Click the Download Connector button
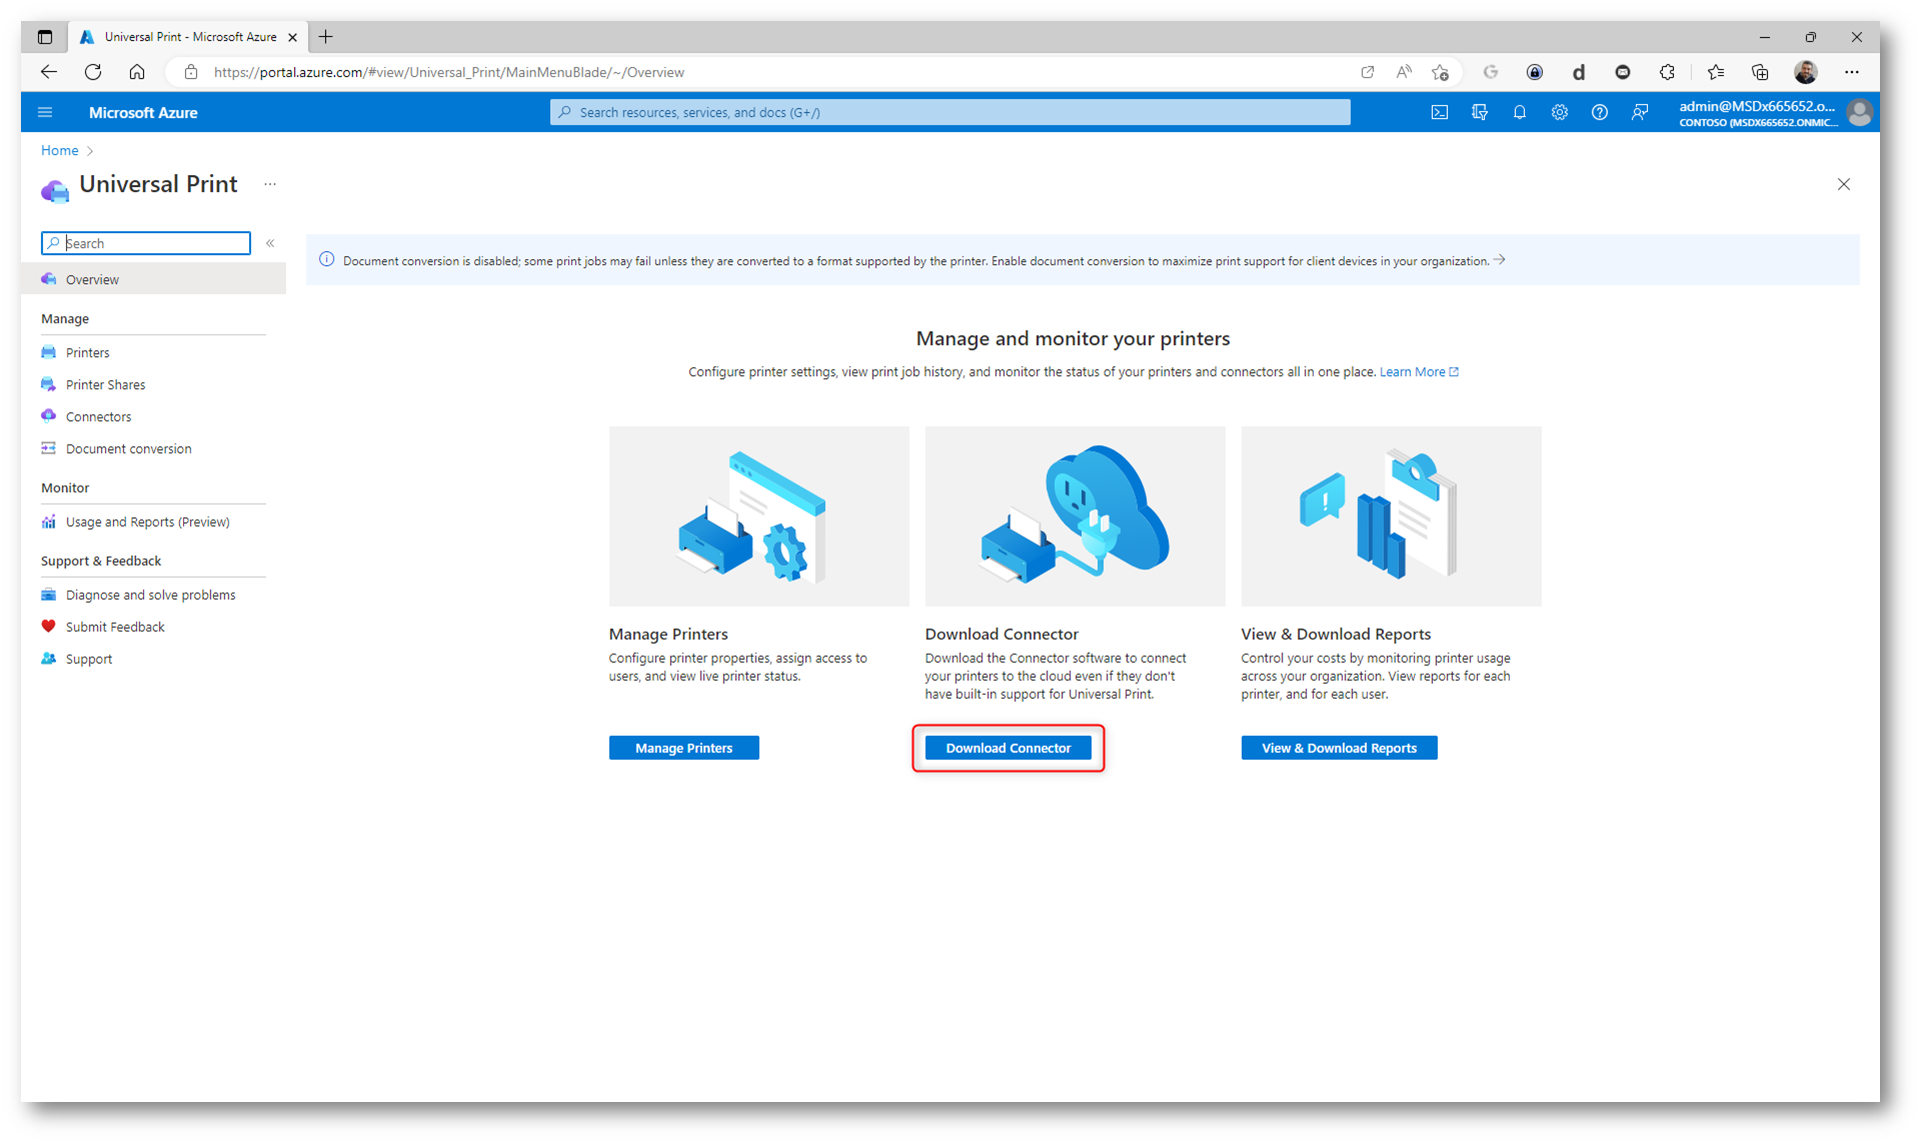 (1008, 747)
